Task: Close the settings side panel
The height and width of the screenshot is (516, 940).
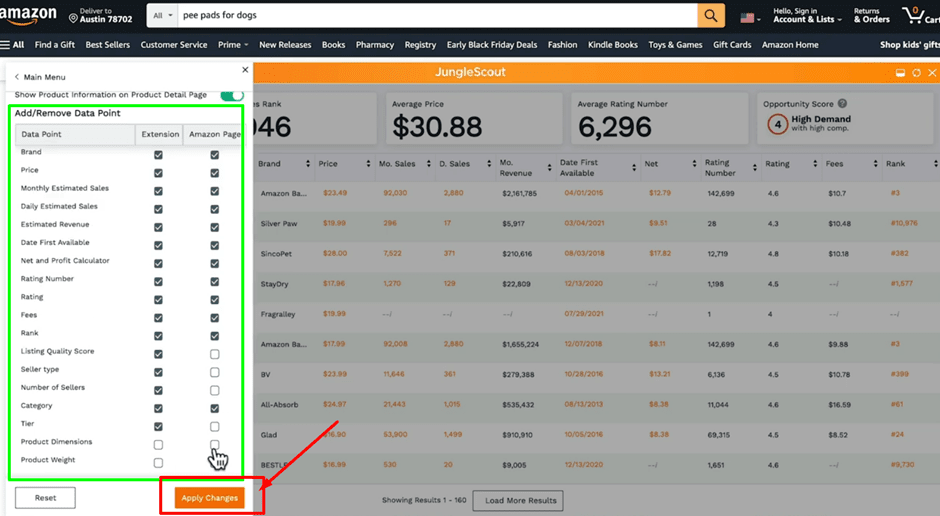Action: click(245, 70)
